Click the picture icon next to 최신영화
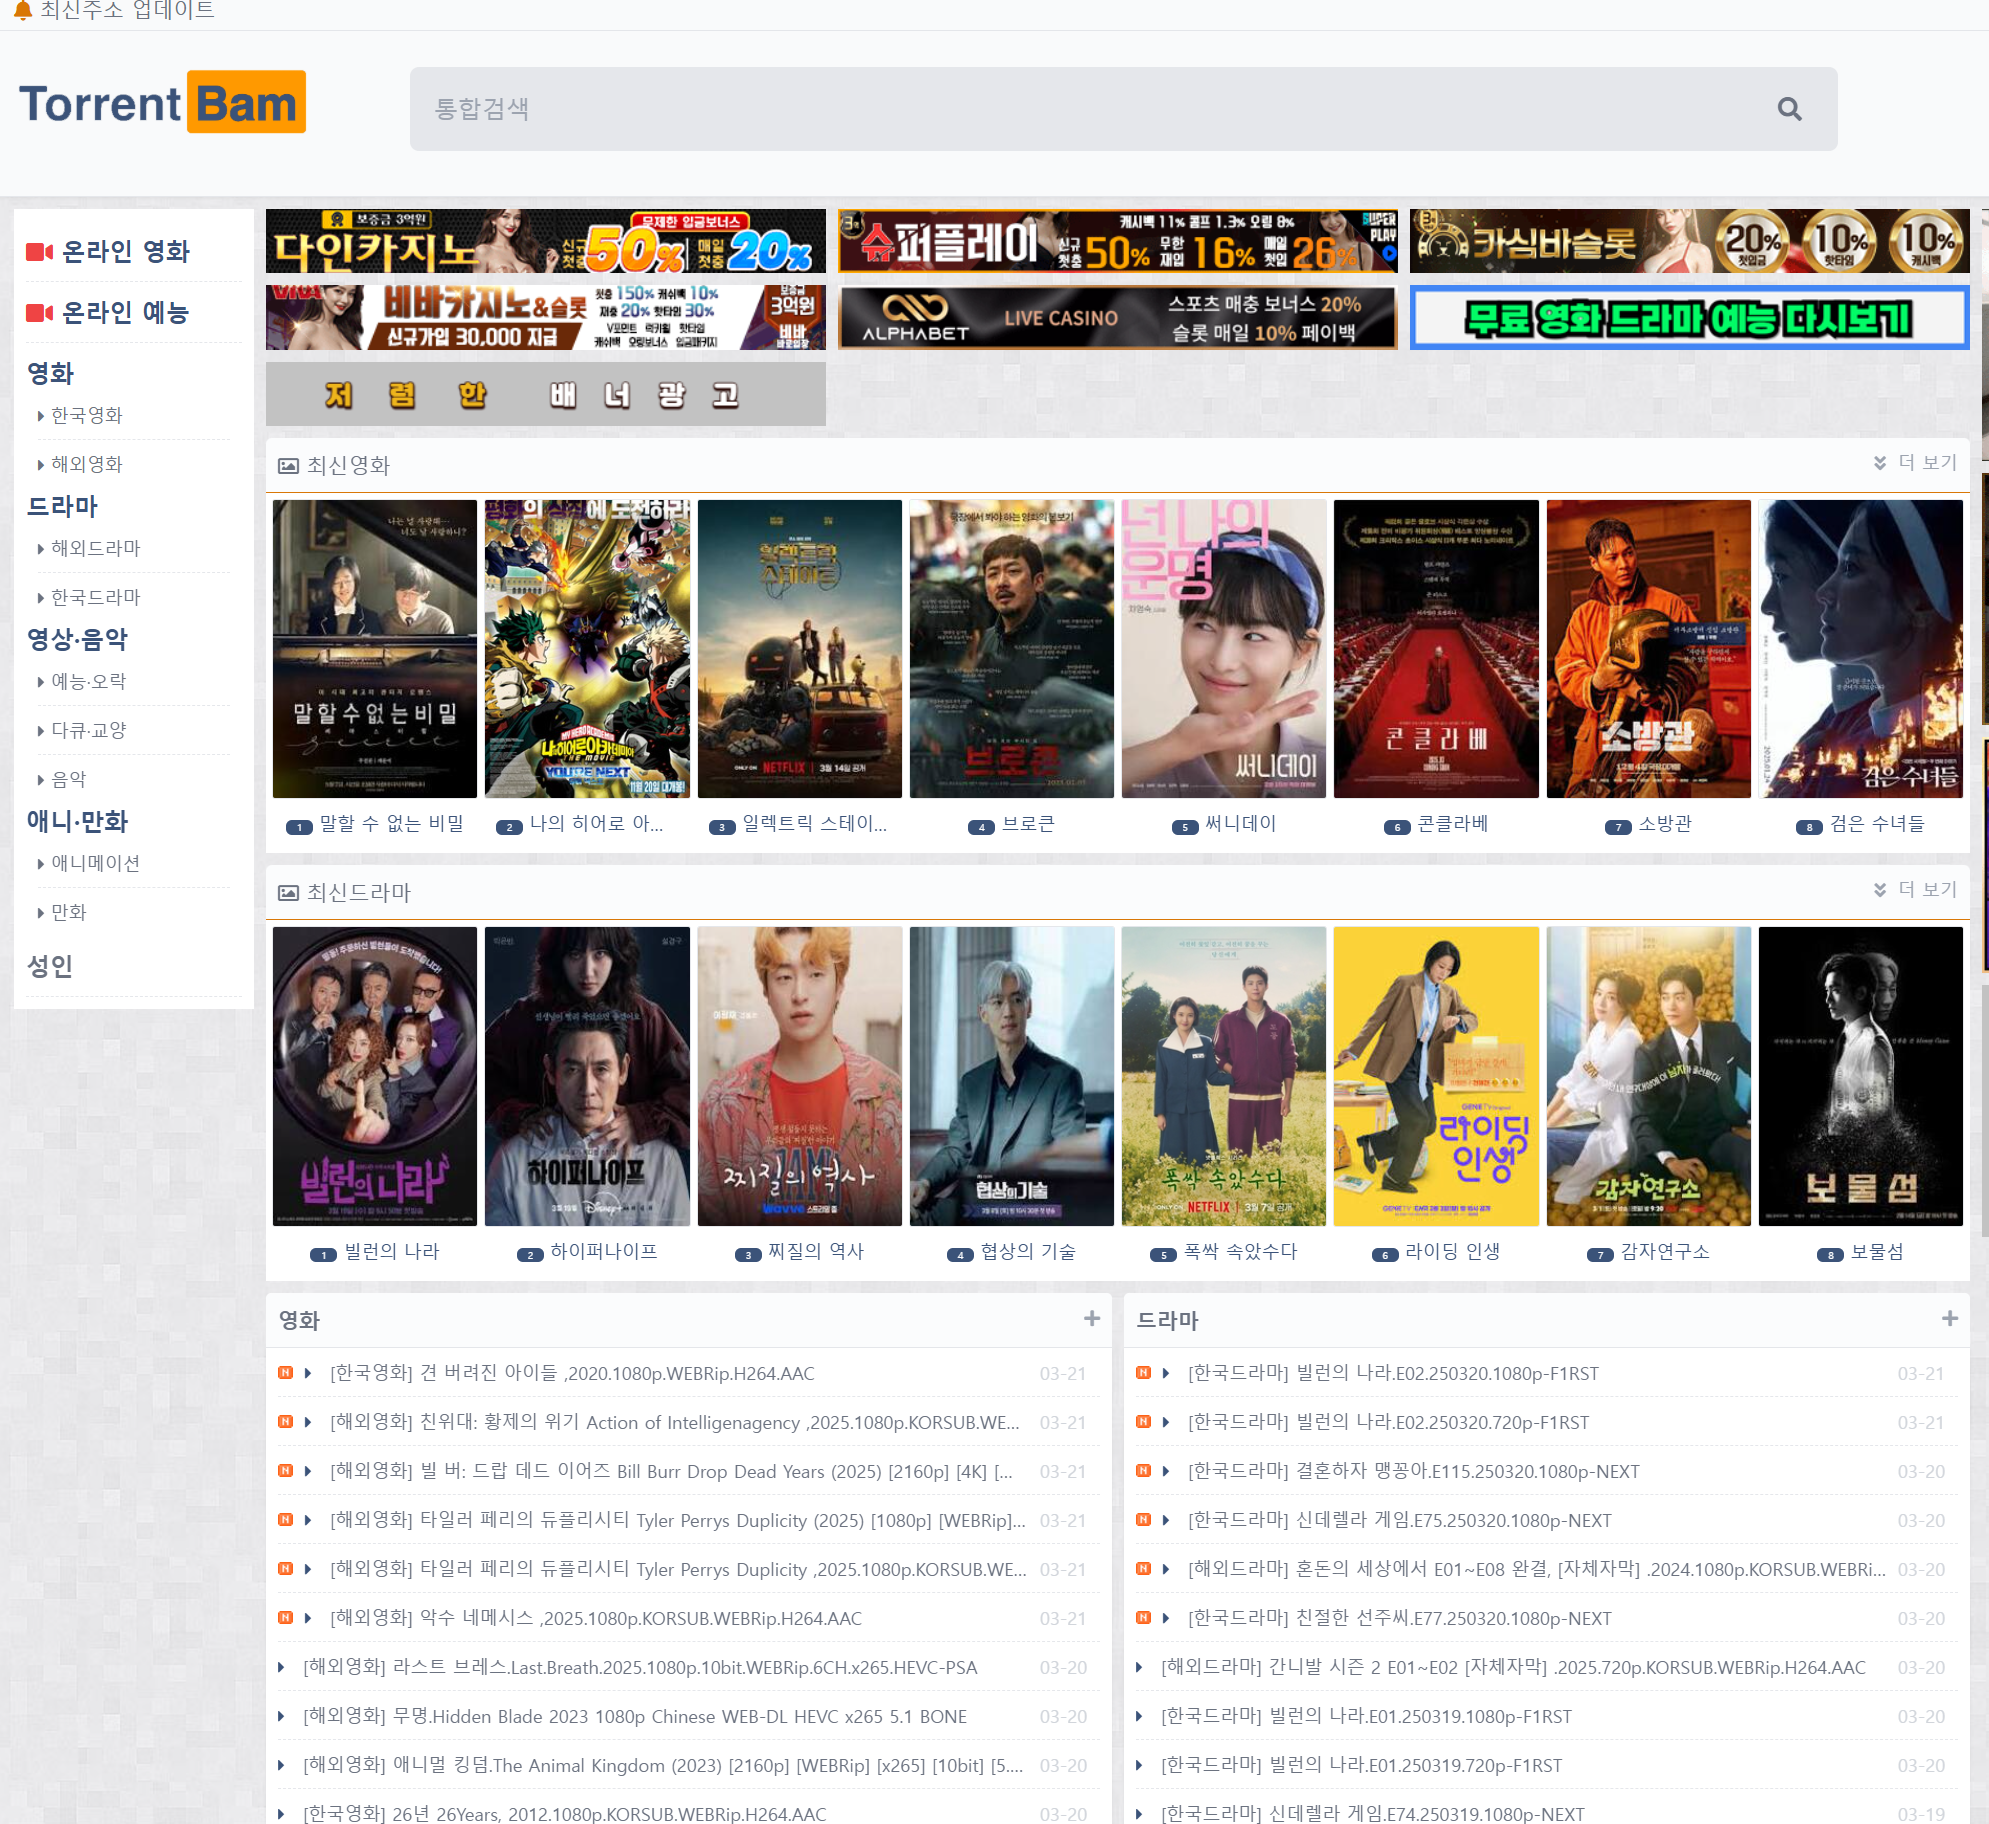The height and width of the screenshot is (1824, 1989). [x=288, y=466]
